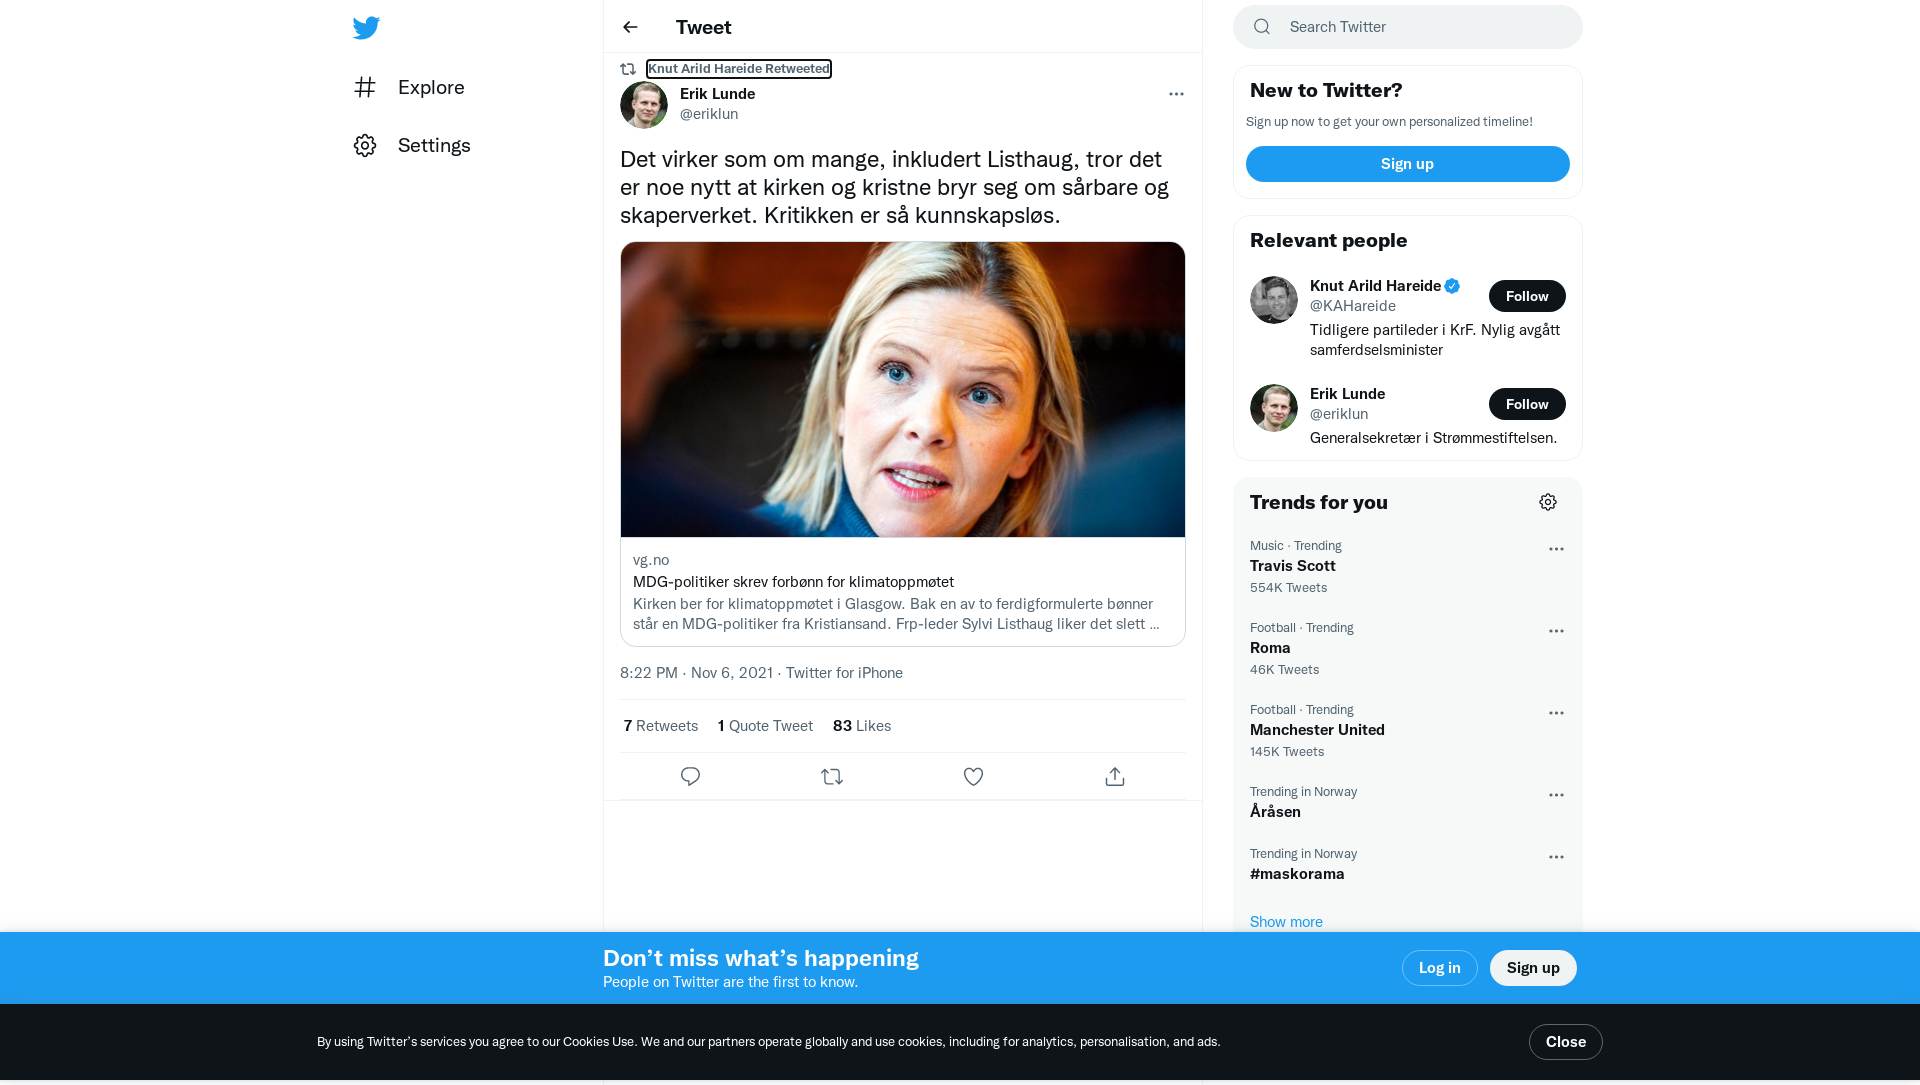The width and height of the screenshot is (1920, 1085).
Task: Close the cookies notice
Action: tap(1566, 1042)
